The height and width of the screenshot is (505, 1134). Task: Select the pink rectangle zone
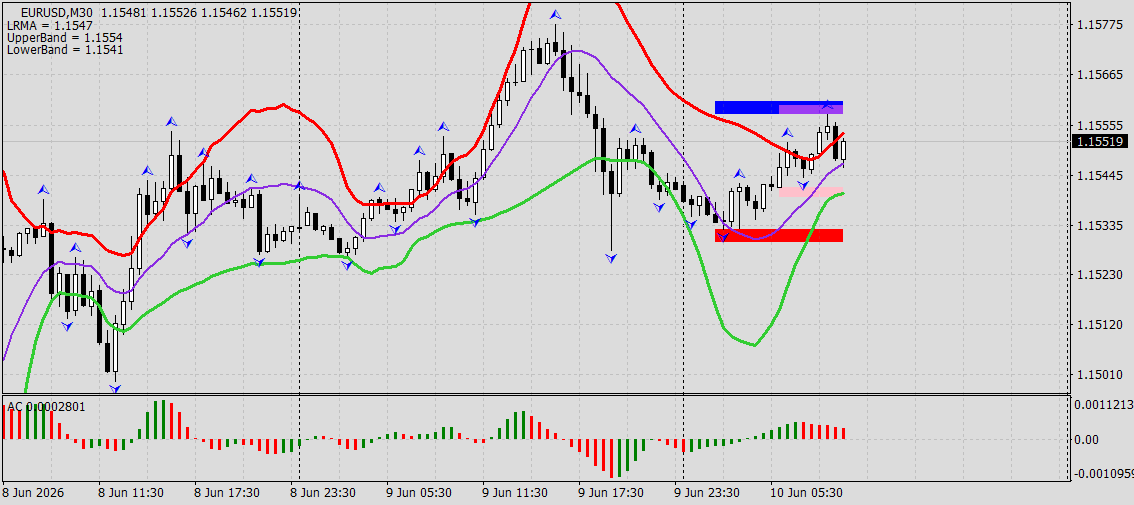(x=810, y=192)
